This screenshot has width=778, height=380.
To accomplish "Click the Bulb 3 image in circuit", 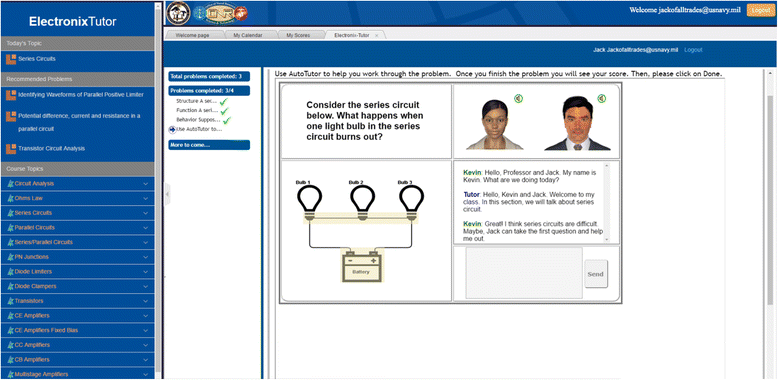I will [411, 201].
